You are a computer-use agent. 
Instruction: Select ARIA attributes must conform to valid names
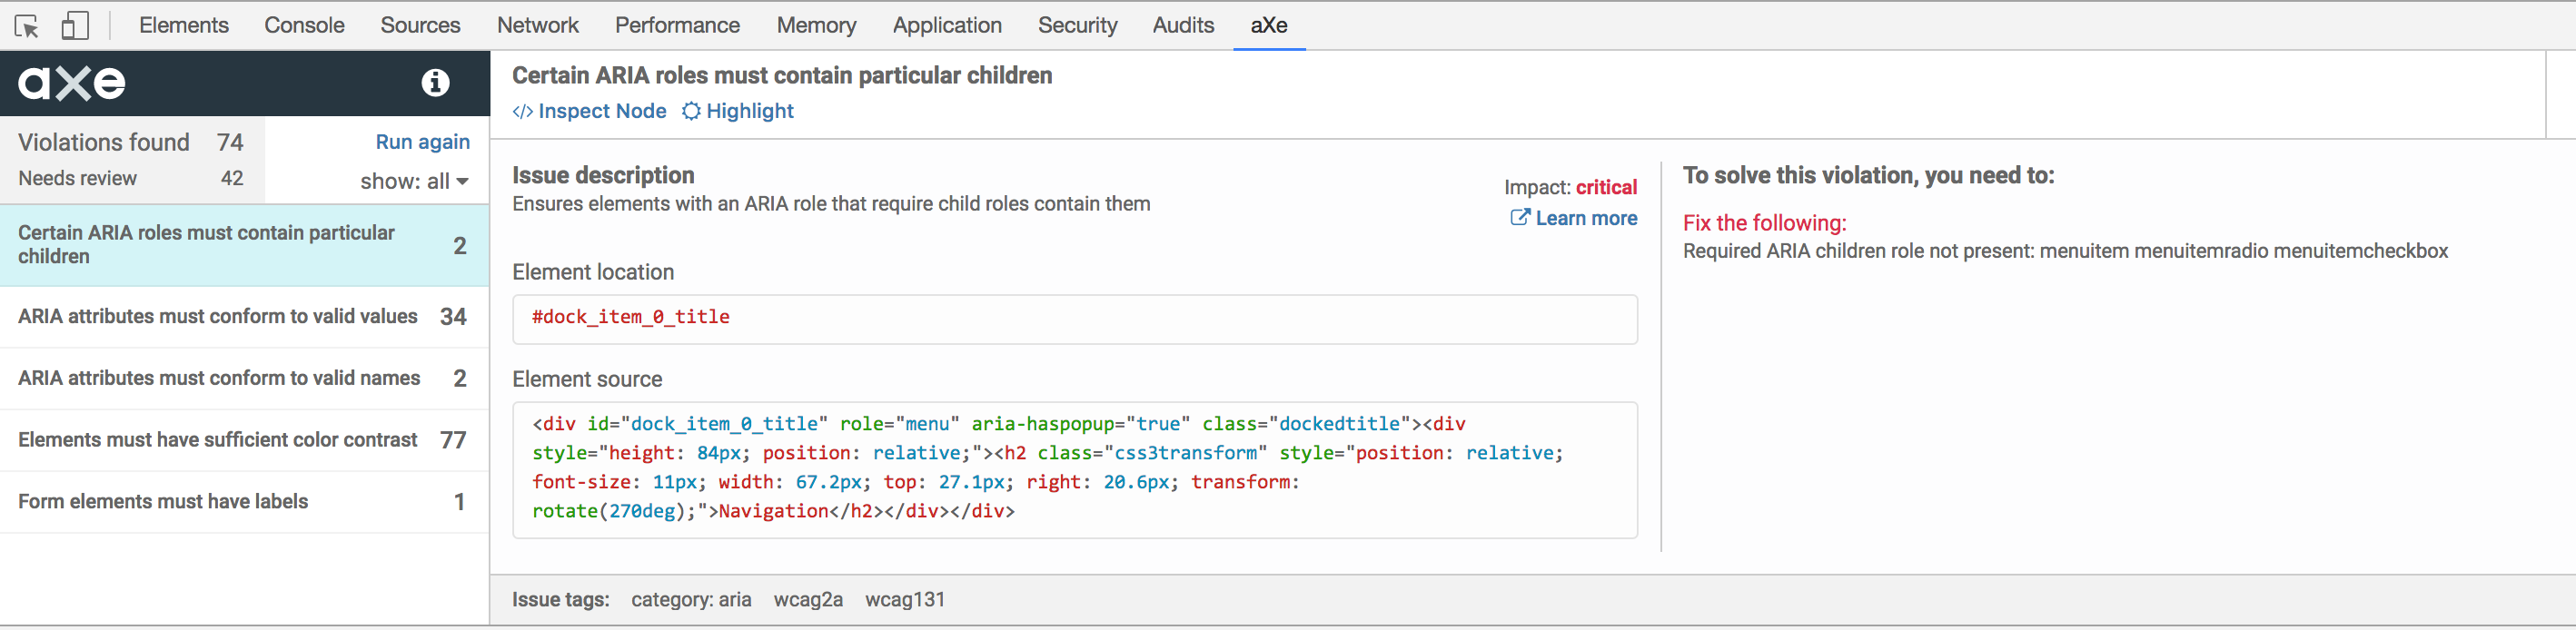[244, 379]
